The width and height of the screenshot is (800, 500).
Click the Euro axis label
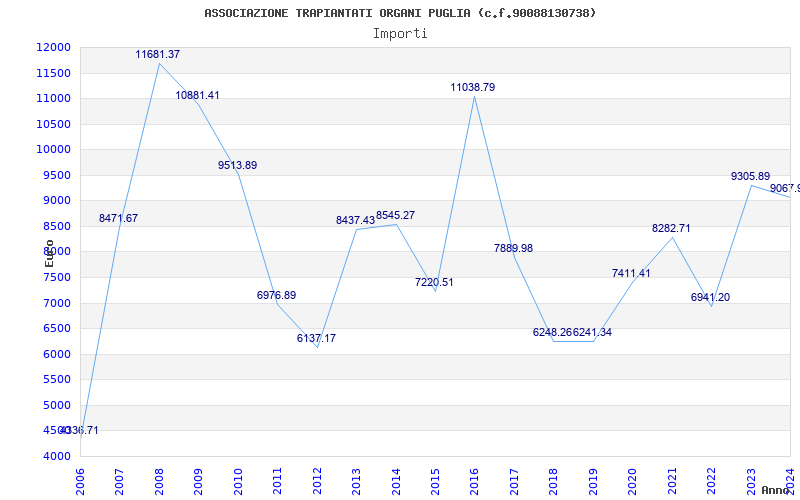(49, 253)
